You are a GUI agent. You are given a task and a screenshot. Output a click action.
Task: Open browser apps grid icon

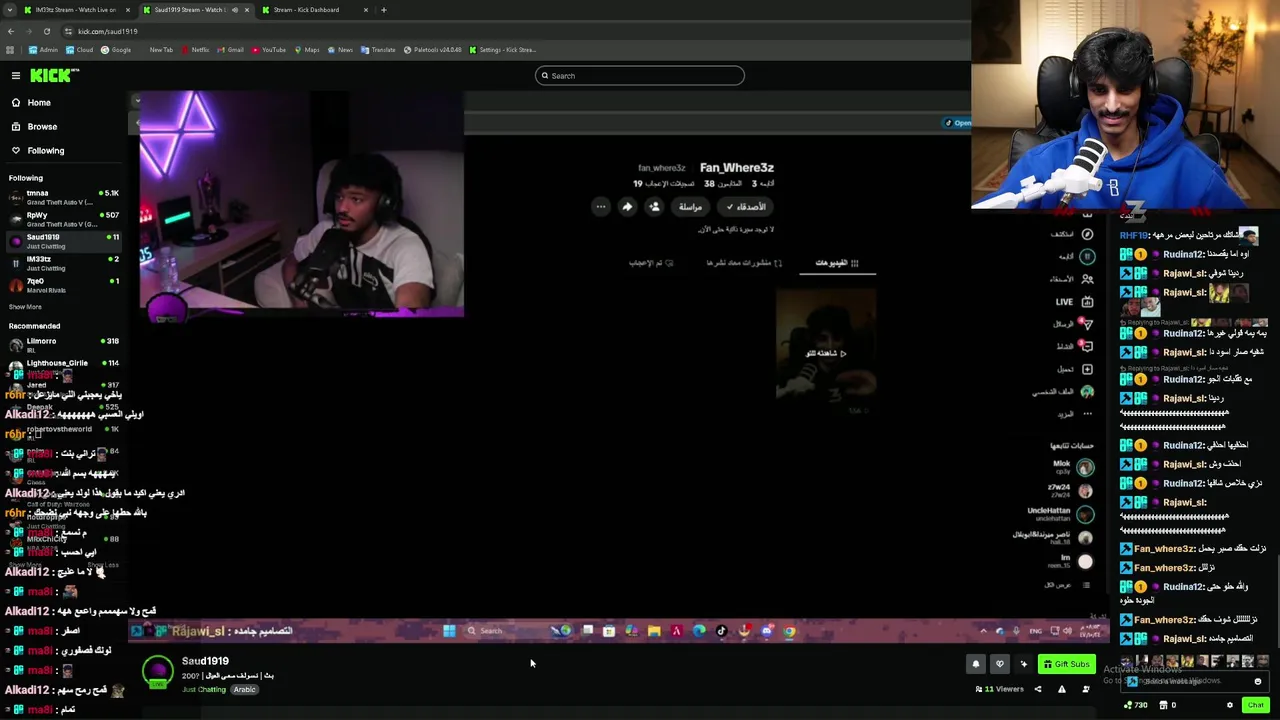click(10, 50)
